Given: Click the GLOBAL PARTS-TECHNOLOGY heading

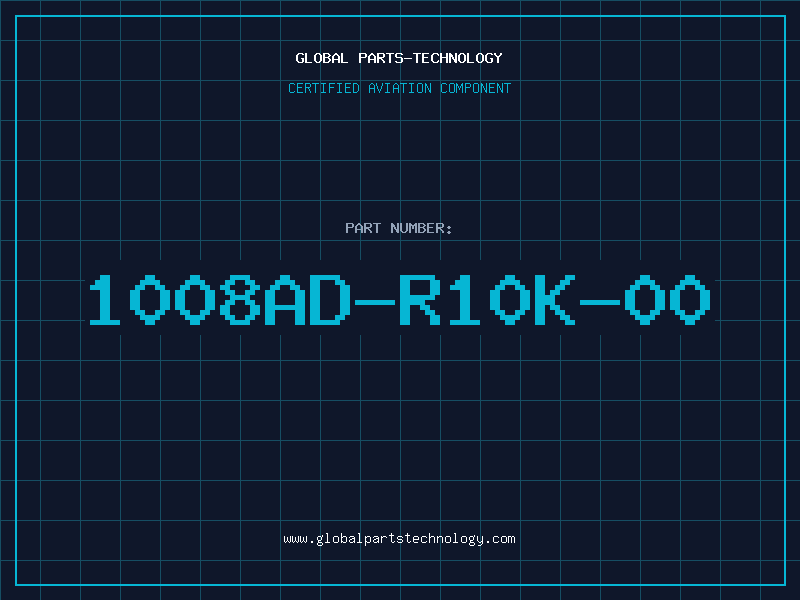Looking at the screenshot, I should [x=399, y=58].
